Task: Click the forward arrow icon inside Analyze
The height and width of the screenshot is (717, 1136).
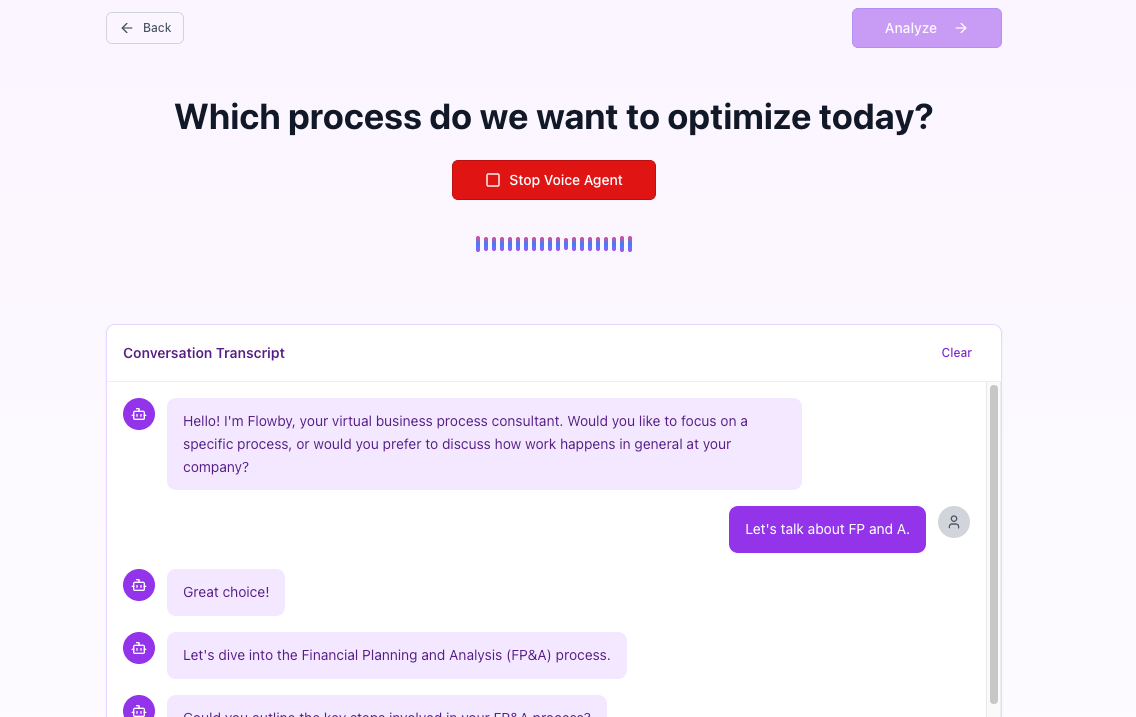Action: pos(960,28)
